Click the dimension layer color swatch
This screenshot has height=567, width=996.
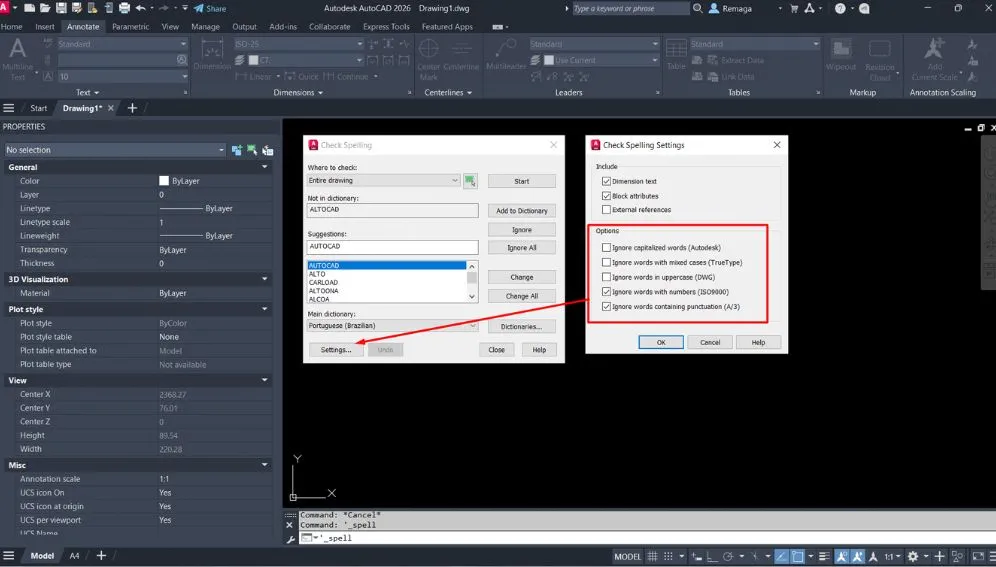click(x=253, y=60)
